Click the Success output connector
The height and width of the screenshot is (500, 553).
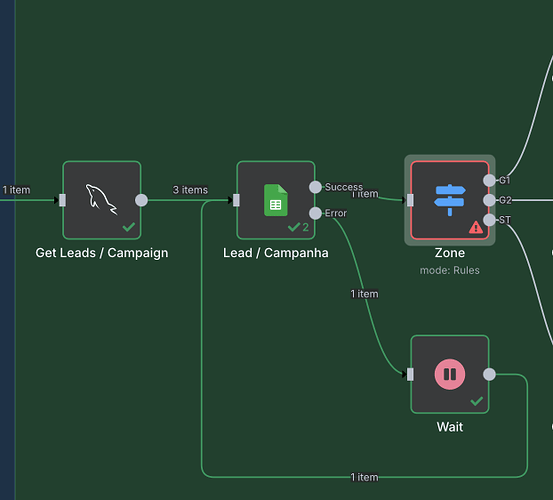click(315, 187)
